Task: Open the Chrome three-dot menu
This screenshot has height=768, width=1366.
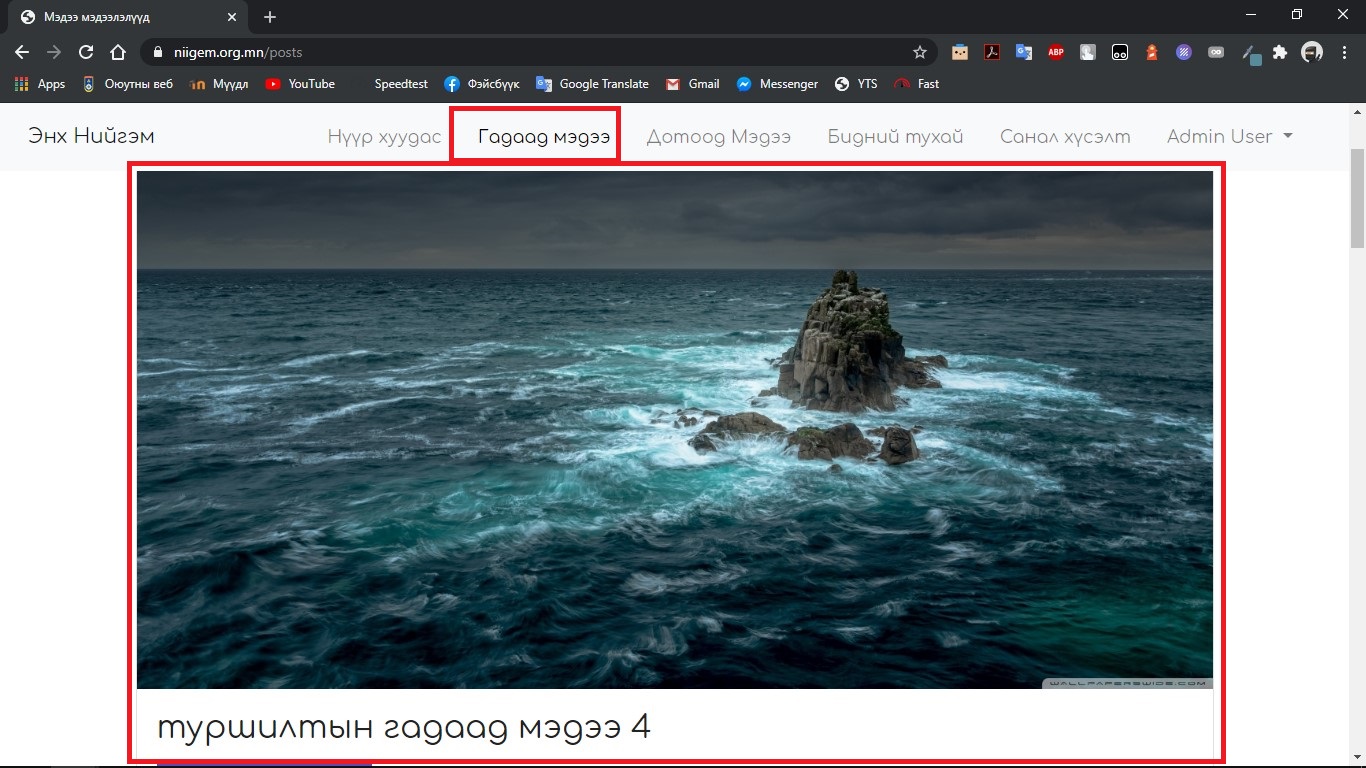Action: (1344, 52)
